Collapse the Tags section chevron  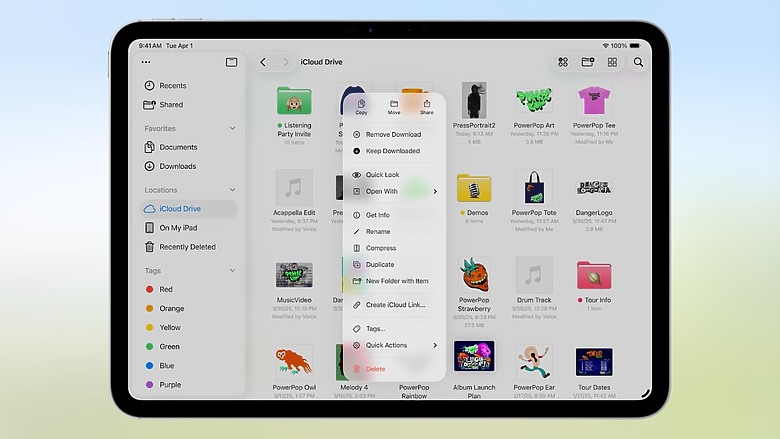tap(232, 270)
